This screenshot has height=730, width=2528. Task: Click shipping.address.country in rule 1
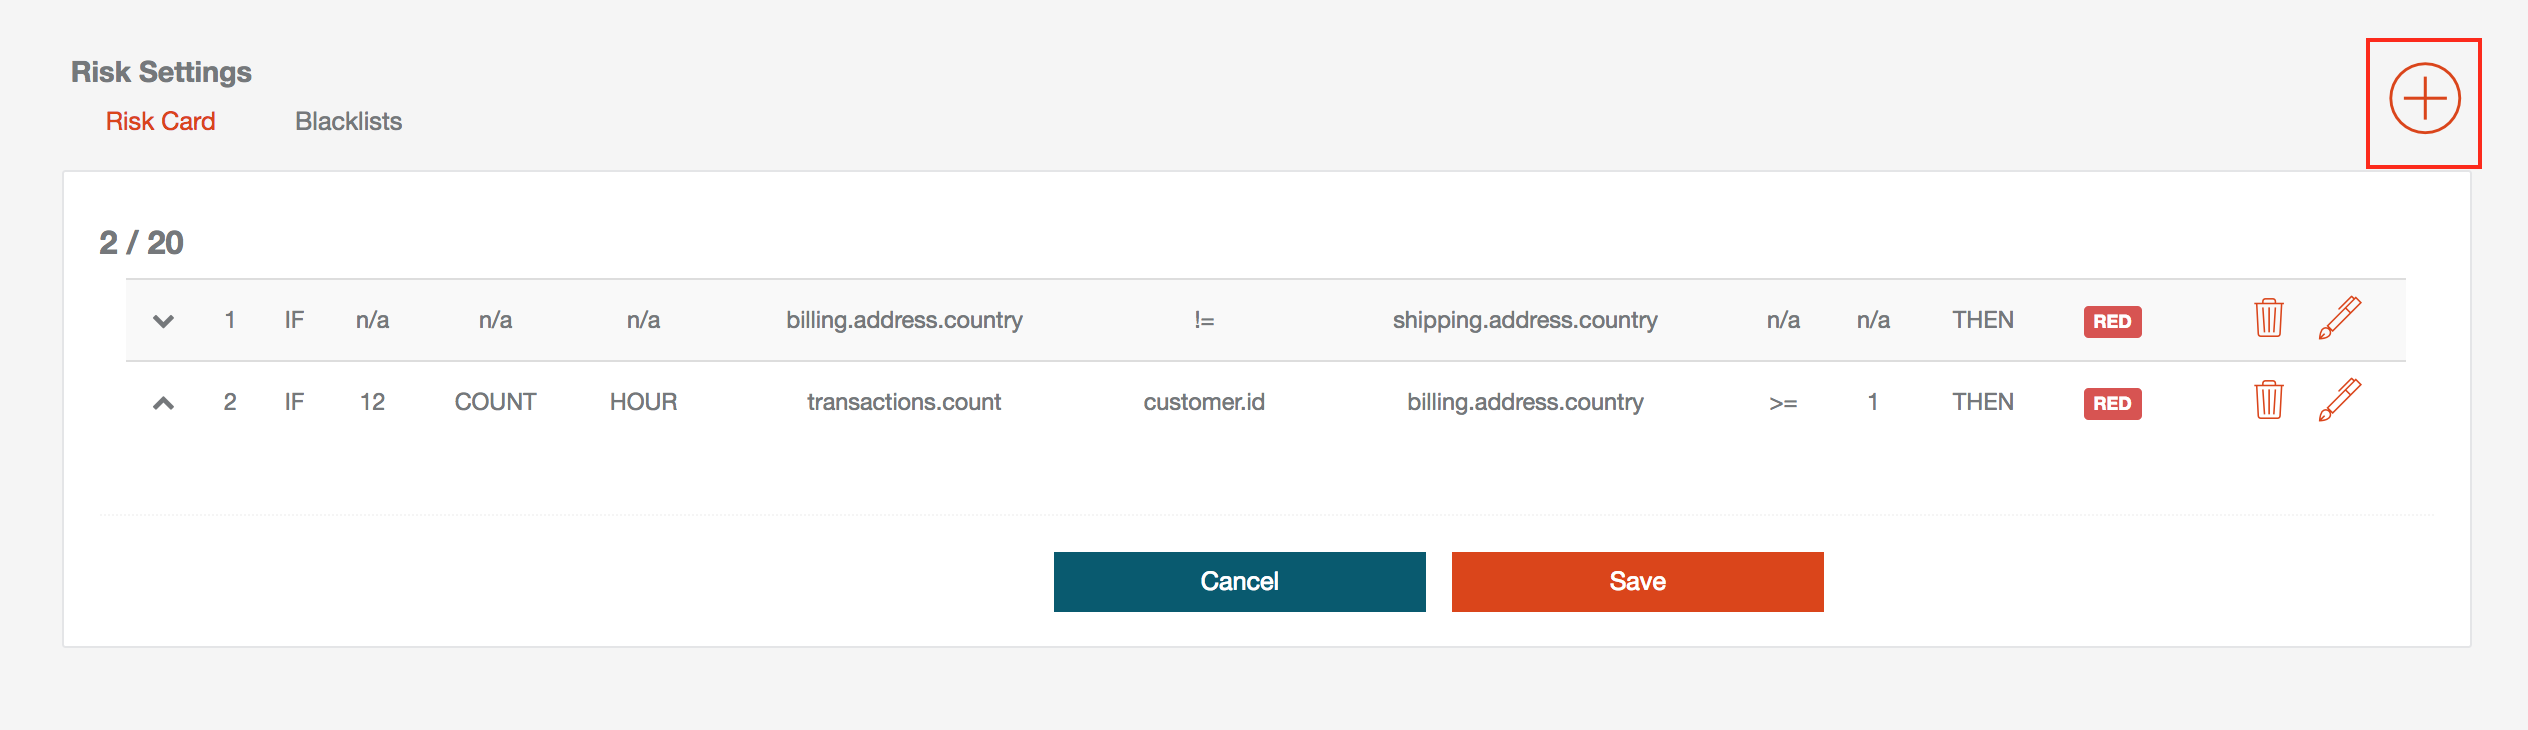tap(1525, 320)
